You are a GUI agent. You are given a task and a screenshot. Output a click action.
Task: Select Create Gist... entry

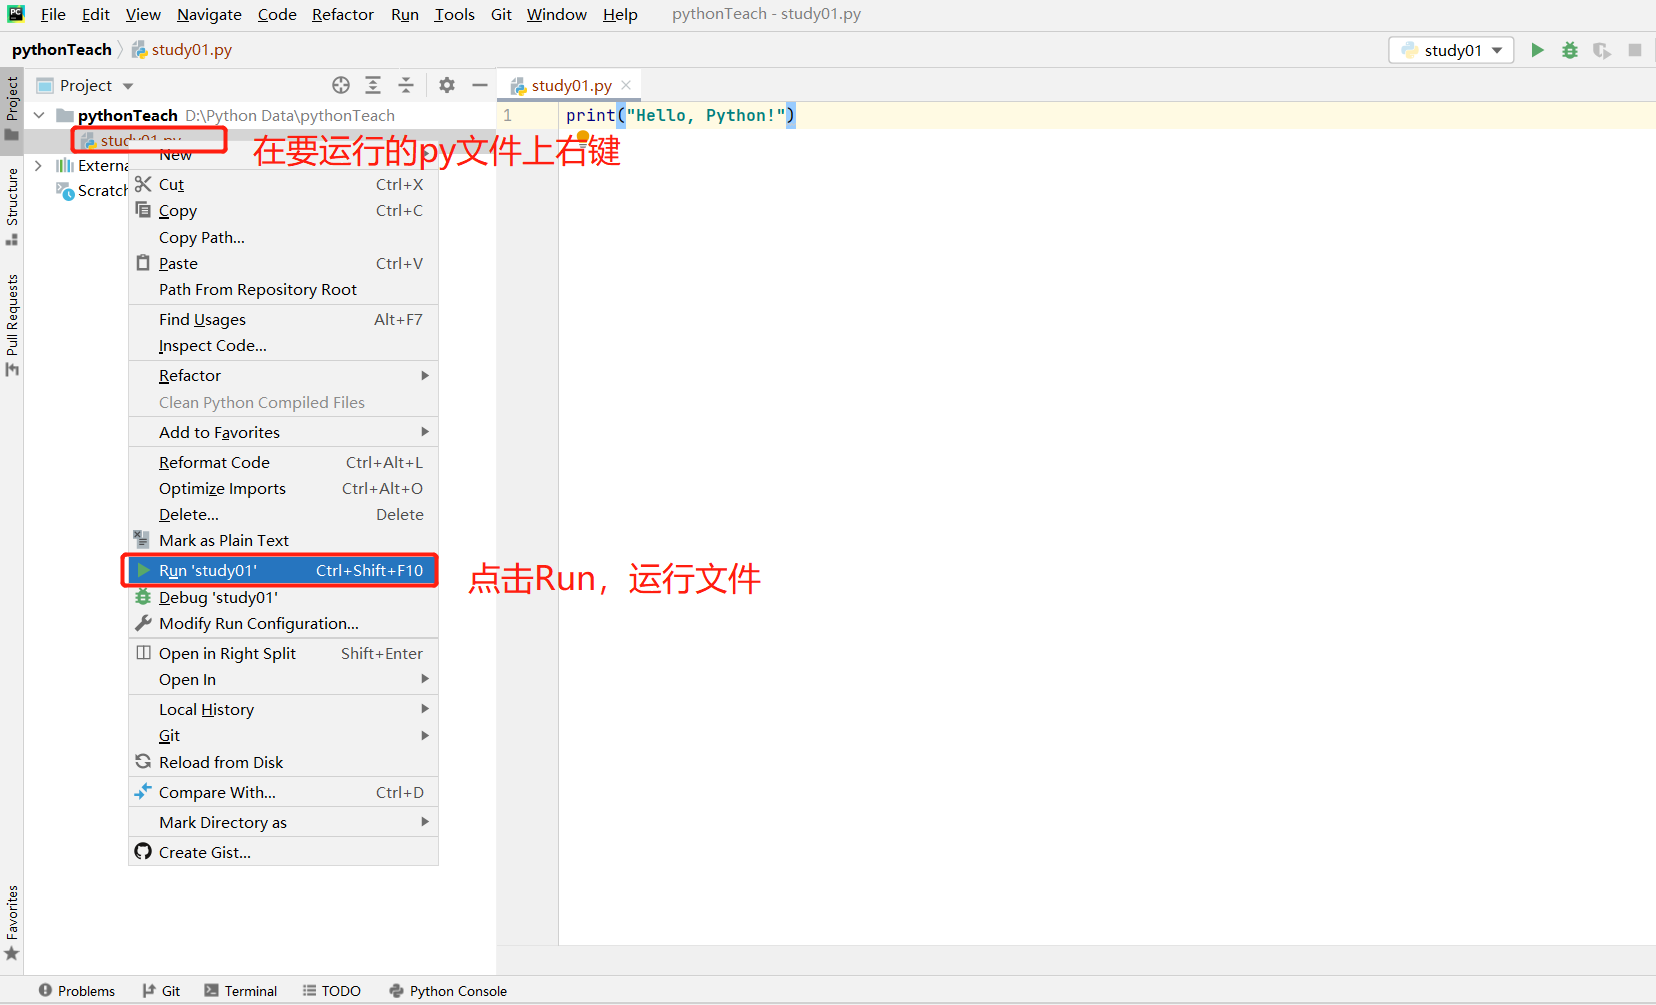[284, 852]
